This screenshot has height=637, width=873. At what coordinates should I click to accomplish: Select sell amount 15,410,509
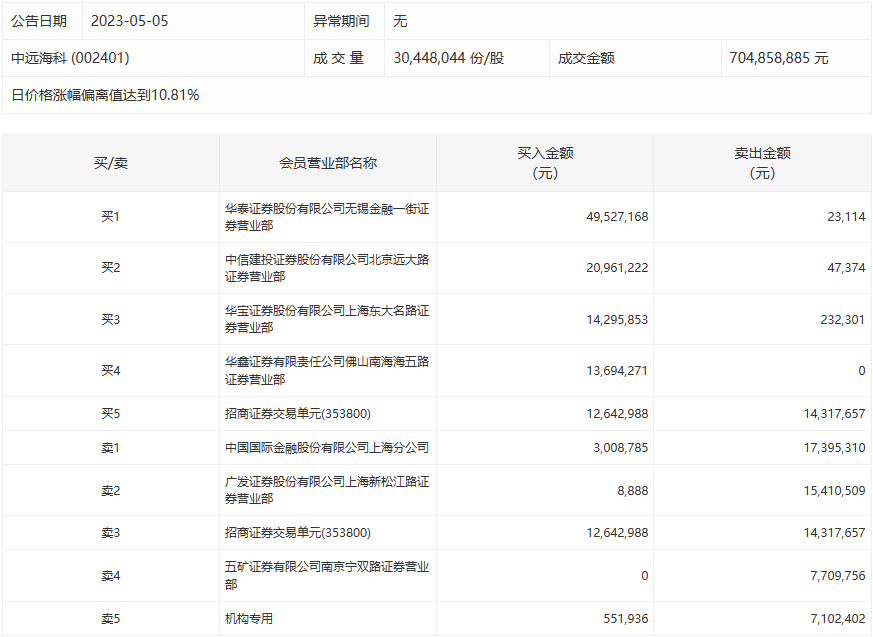tap(834, 491)
